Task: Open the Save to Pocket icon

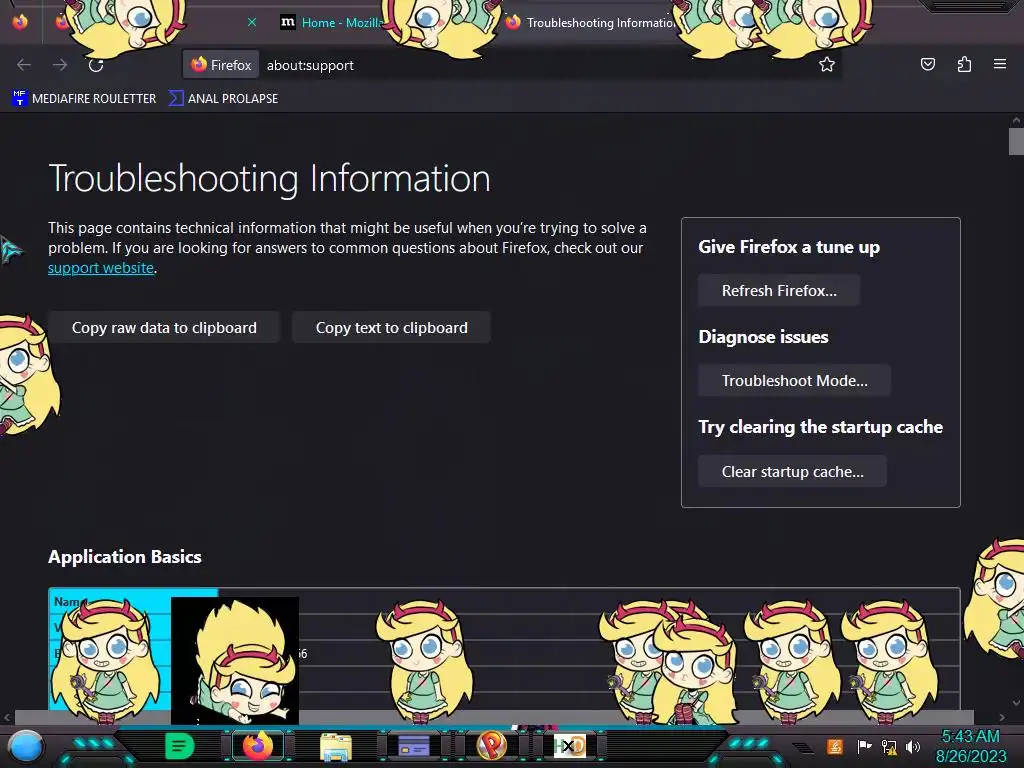Action: [928, 64]
